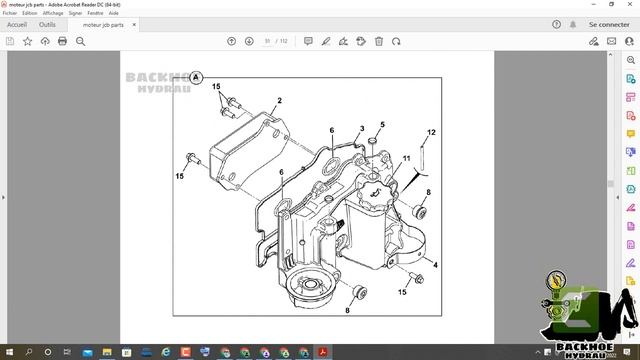
Task: Open the Fenêtre menu
Action: pyautogui.click(x=96, y=13)
